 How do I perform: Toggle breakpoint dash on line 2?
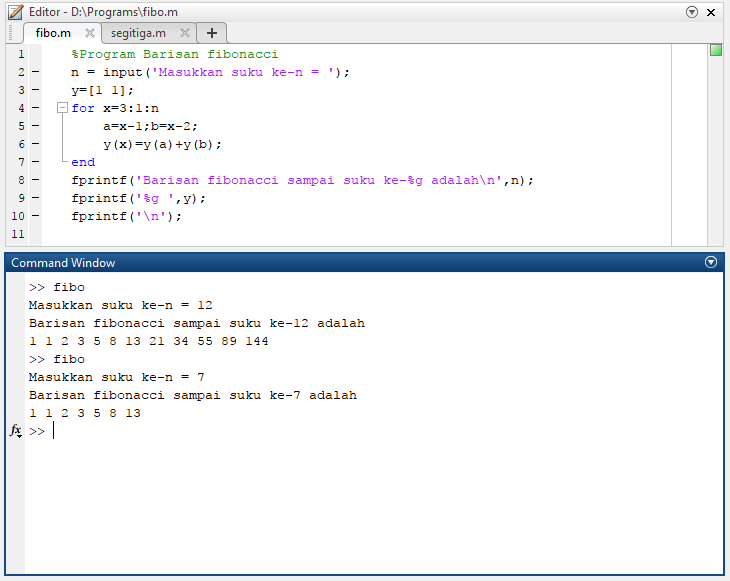[x=36, y=72]
